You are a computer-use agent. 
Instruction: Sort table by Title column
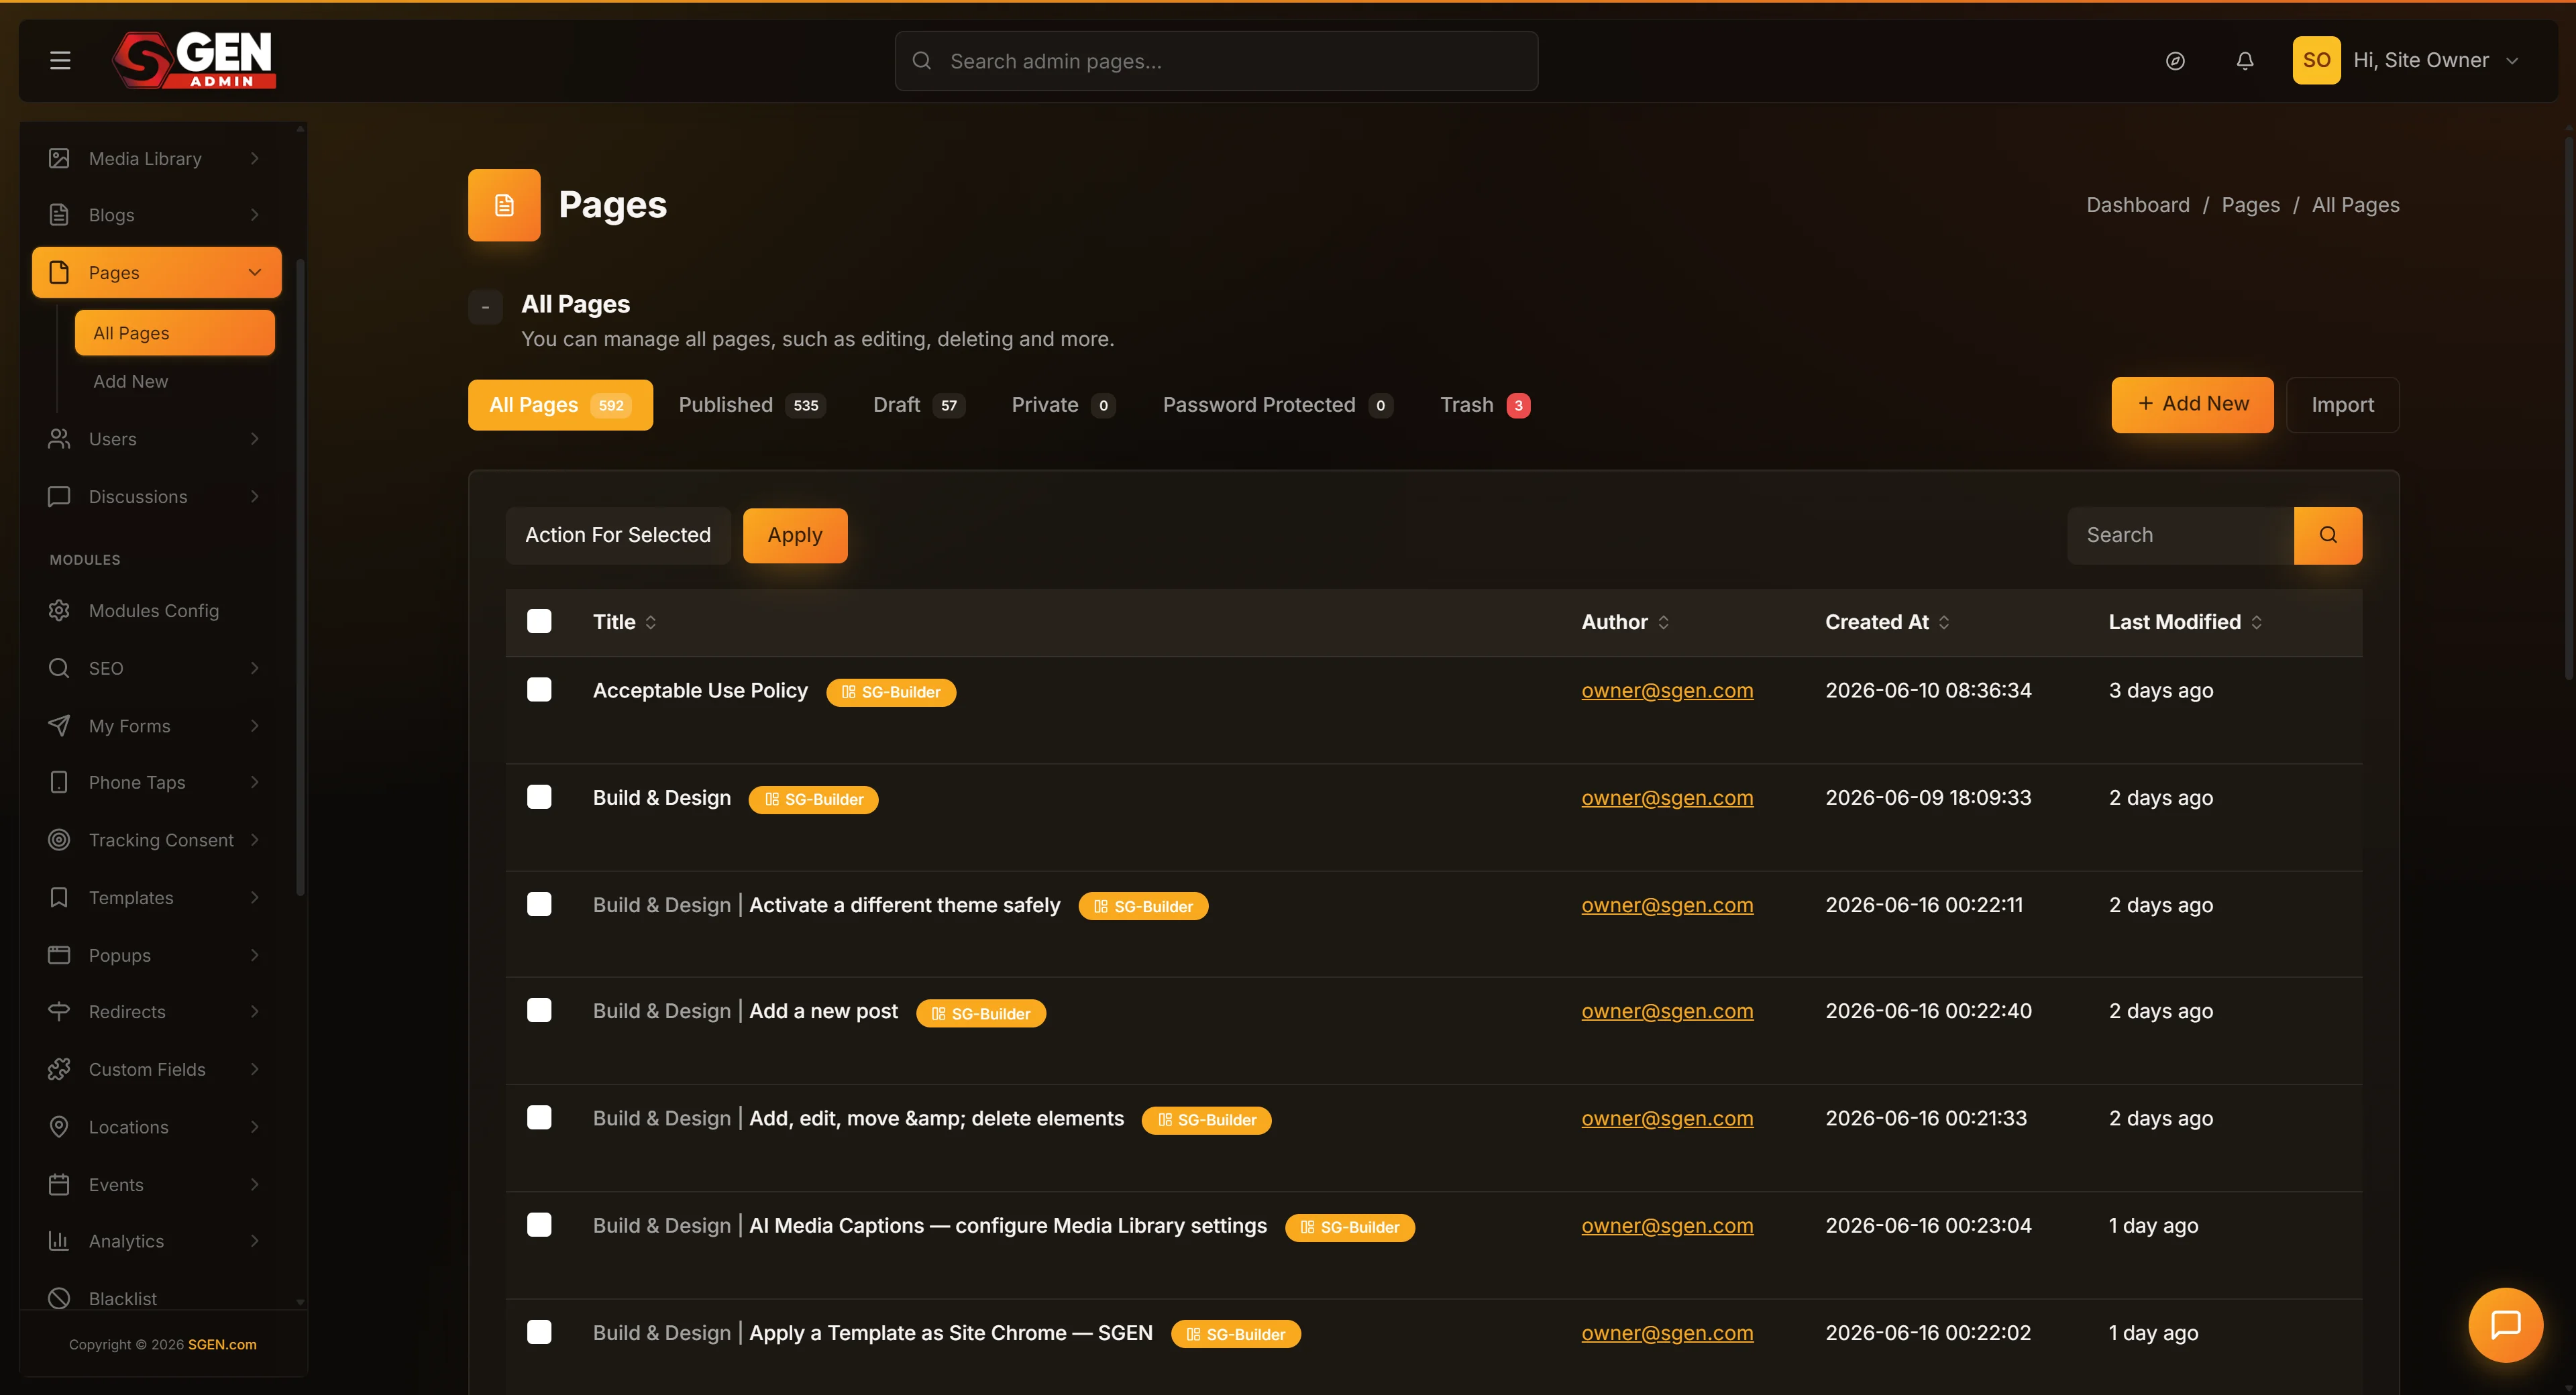(625, 622)
